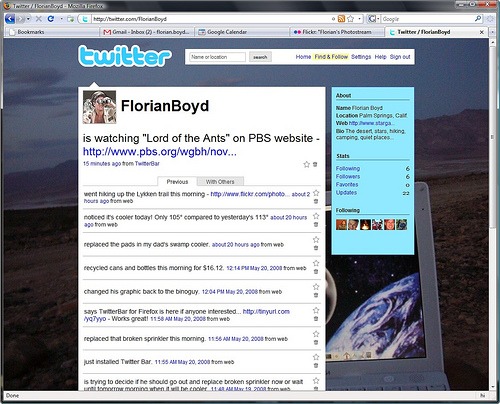Delete the Lord of the Ants tweet
Image resolution: width=500 pixels, height=404 pixels.
tap(315, 164)
